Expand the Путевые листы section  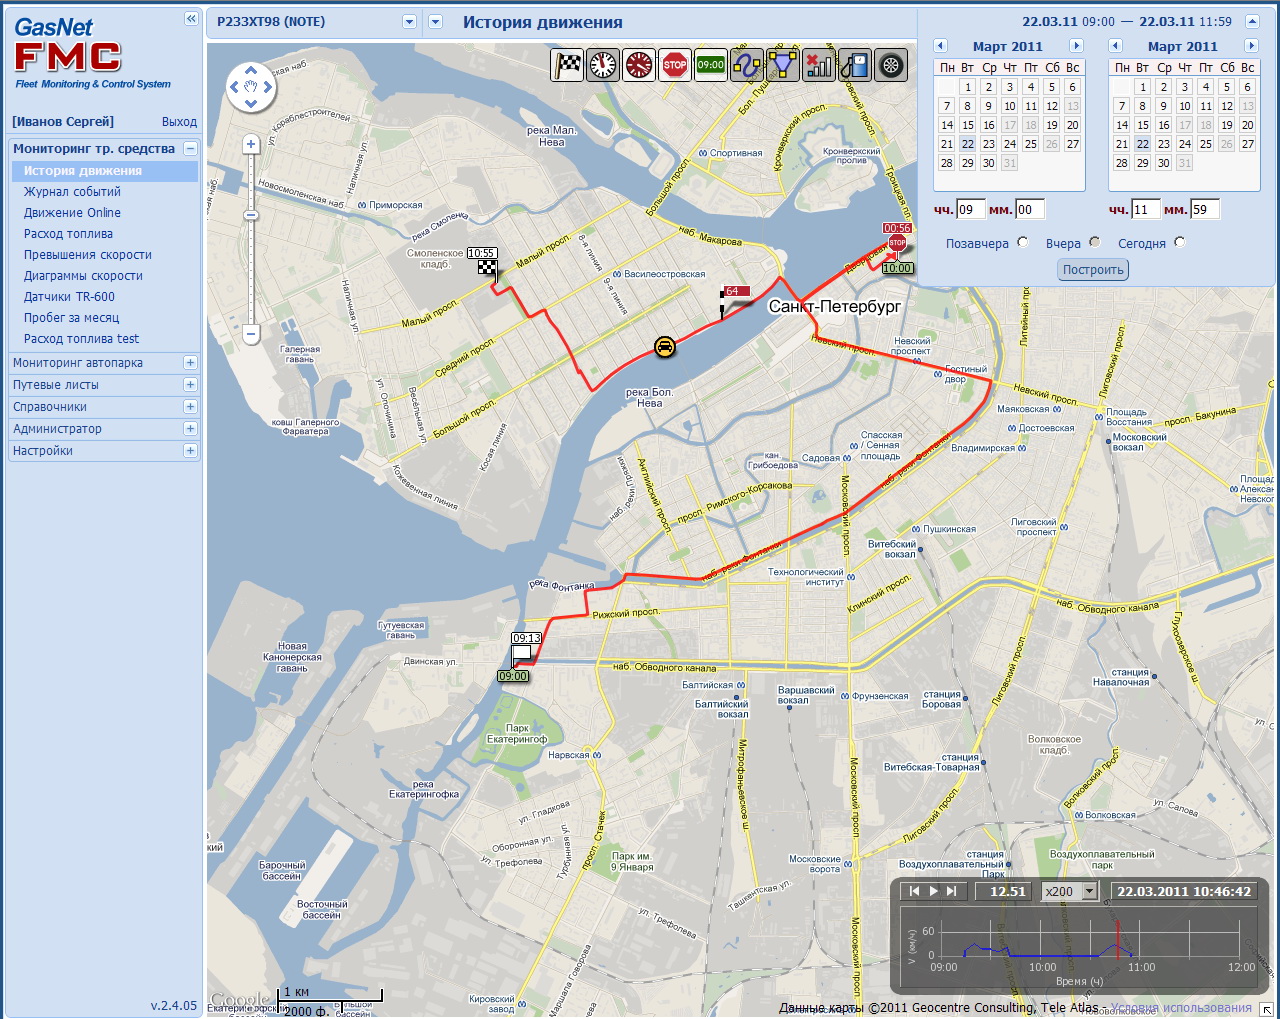pos(190,385)
